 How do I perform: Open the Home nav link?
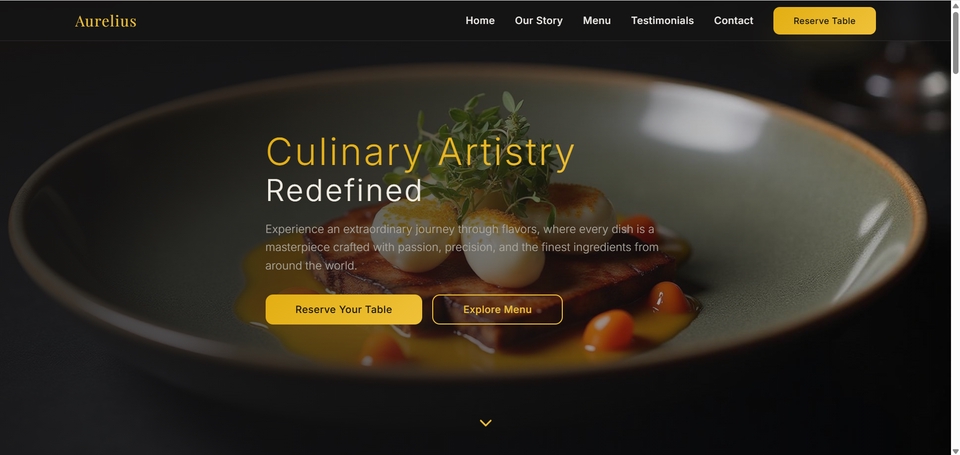point(480,21)
